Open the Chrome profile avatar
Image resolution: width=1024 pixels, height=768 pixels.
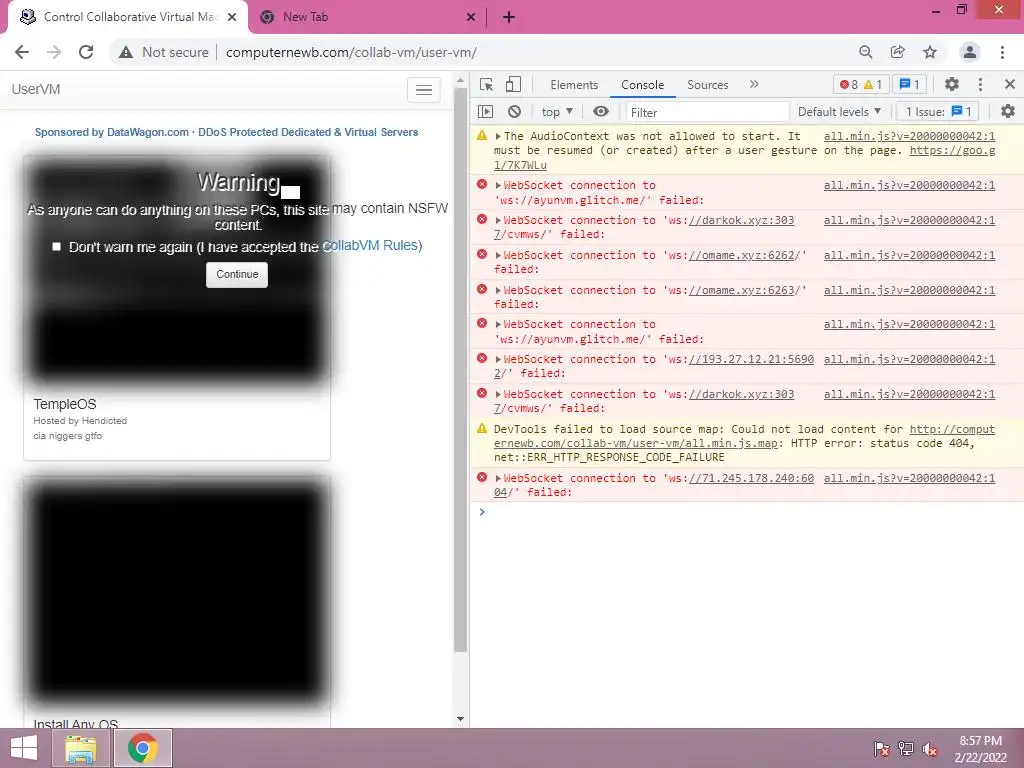point(970,52)
